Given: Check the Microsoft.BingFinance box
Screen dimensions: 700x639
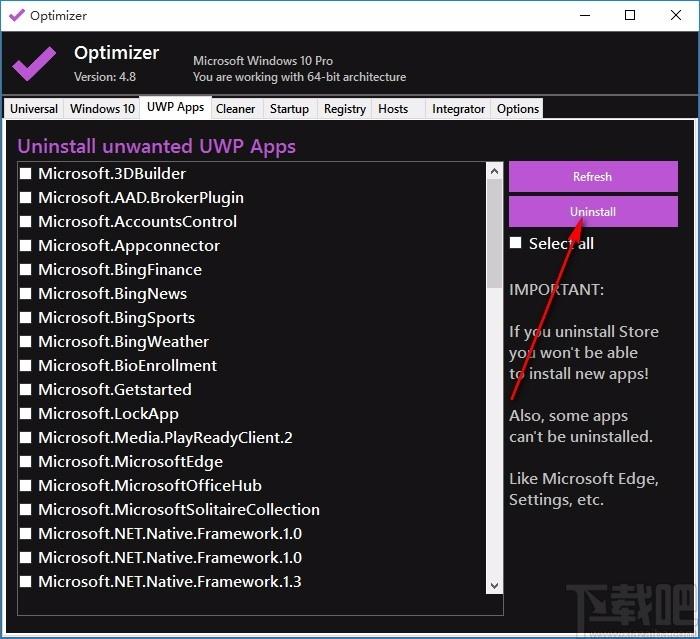Looking at the screenshot, I should (x=26, y=270).
